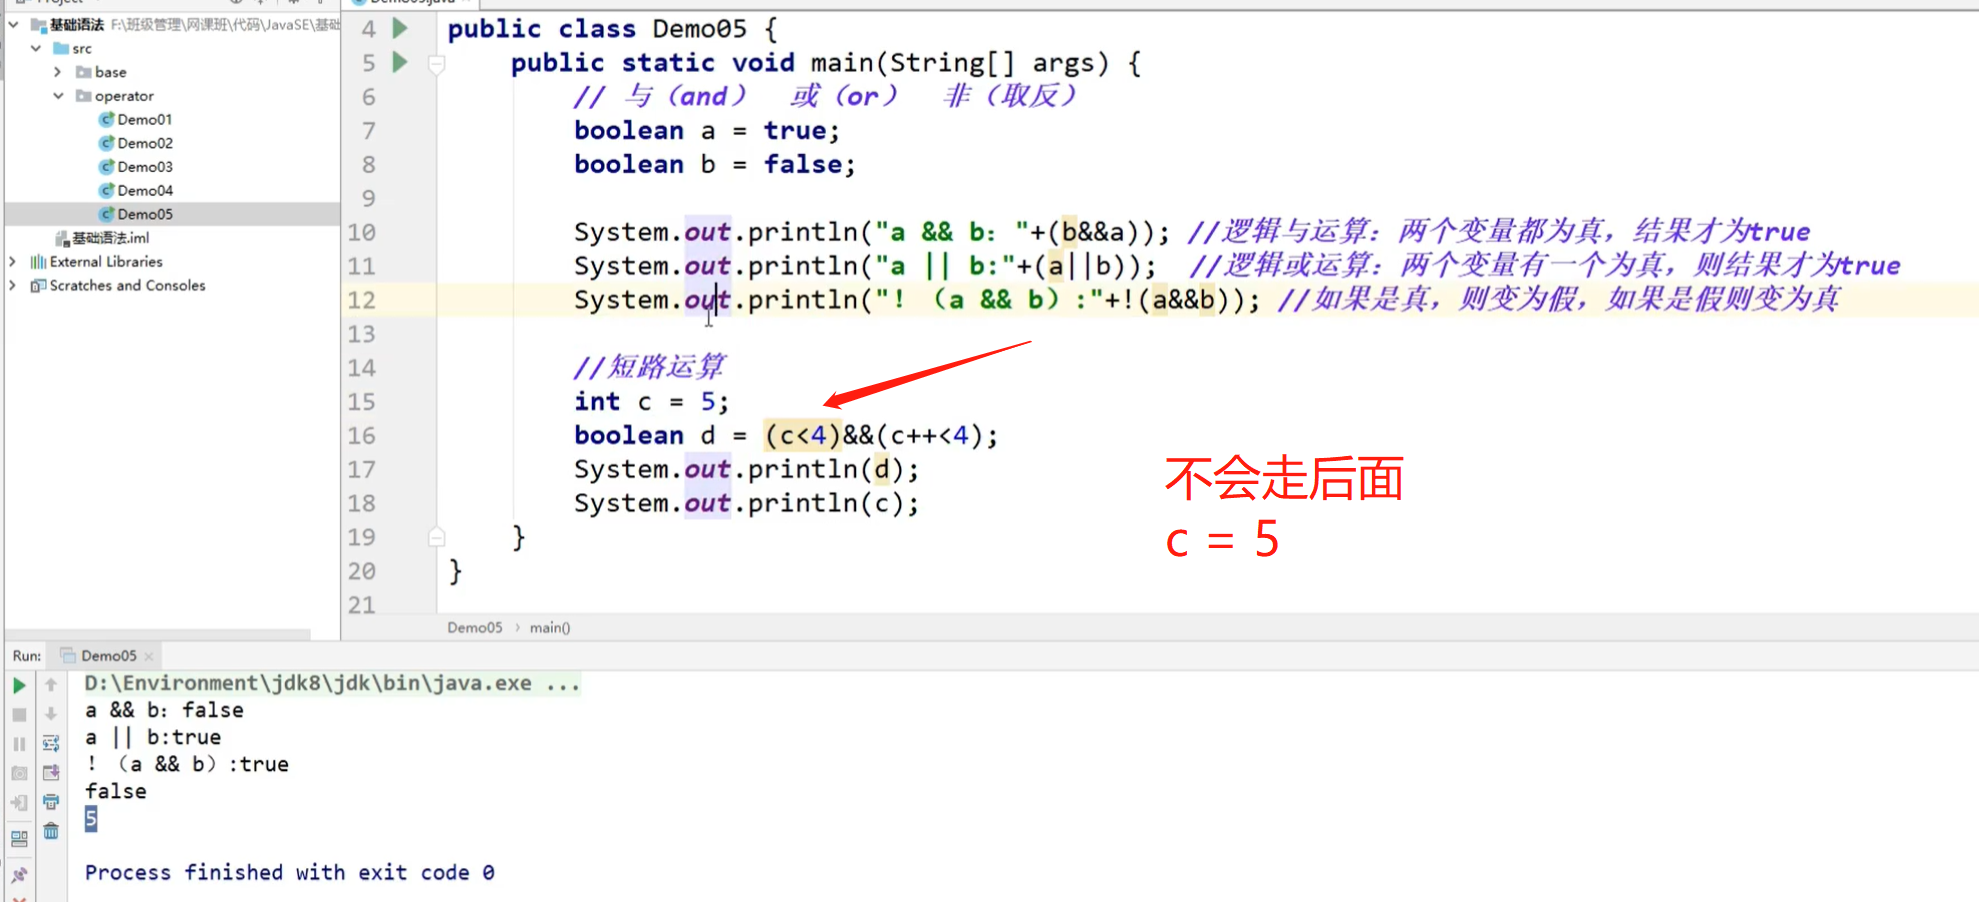
Task: Click the project tree horizontal scrollbar
Action: click(x=158, y=634)
